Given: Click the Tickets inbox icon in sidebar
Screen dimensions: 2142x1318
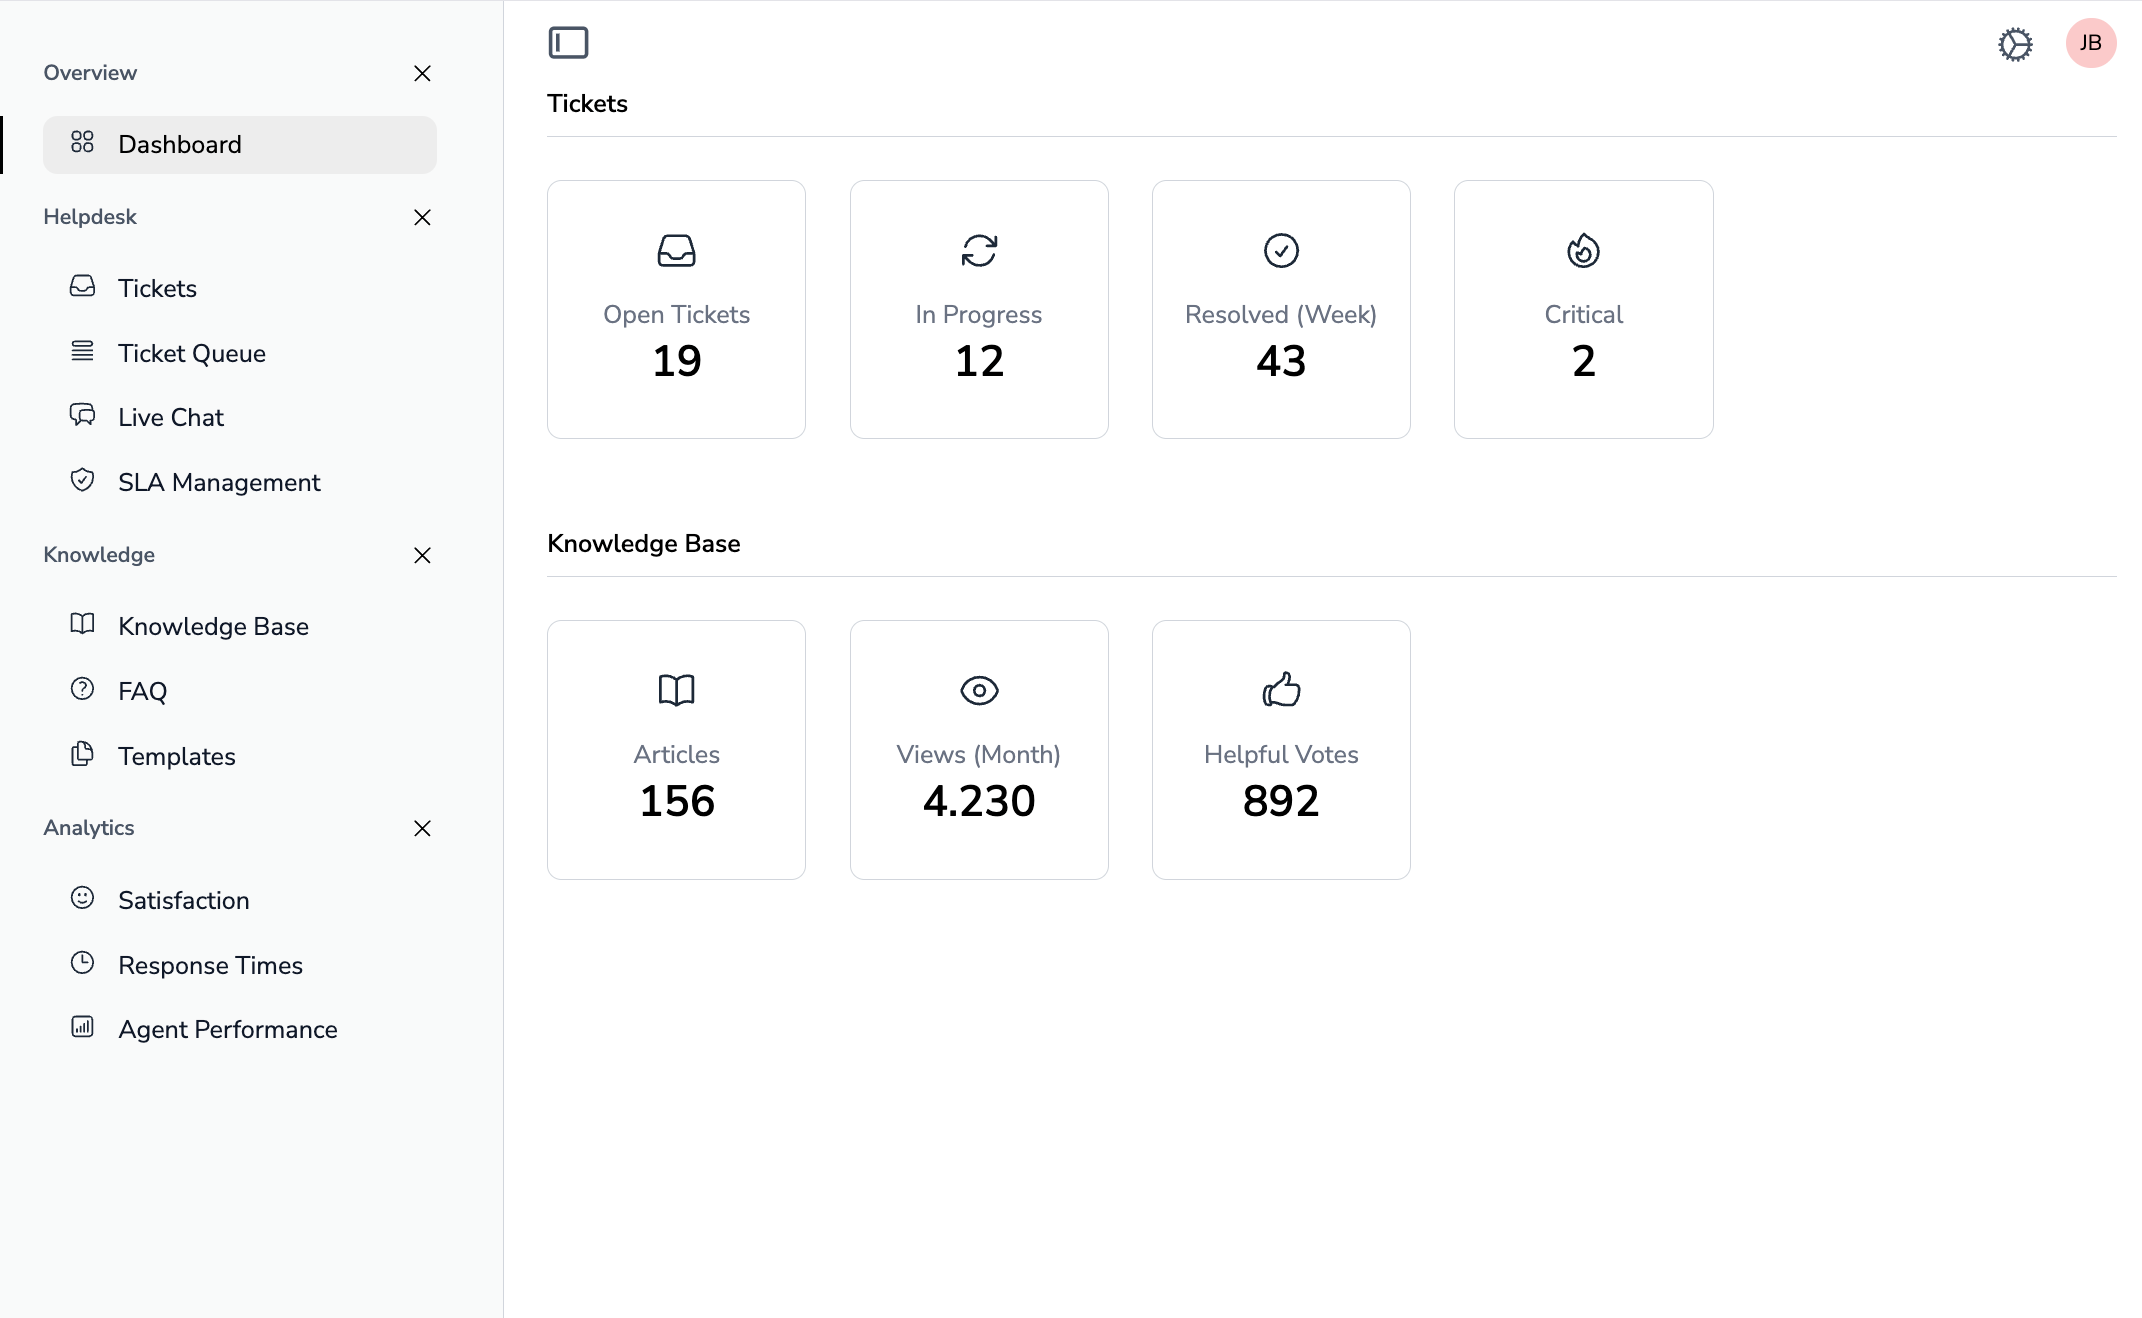Looking at the screenshot, I should [82, 287].
